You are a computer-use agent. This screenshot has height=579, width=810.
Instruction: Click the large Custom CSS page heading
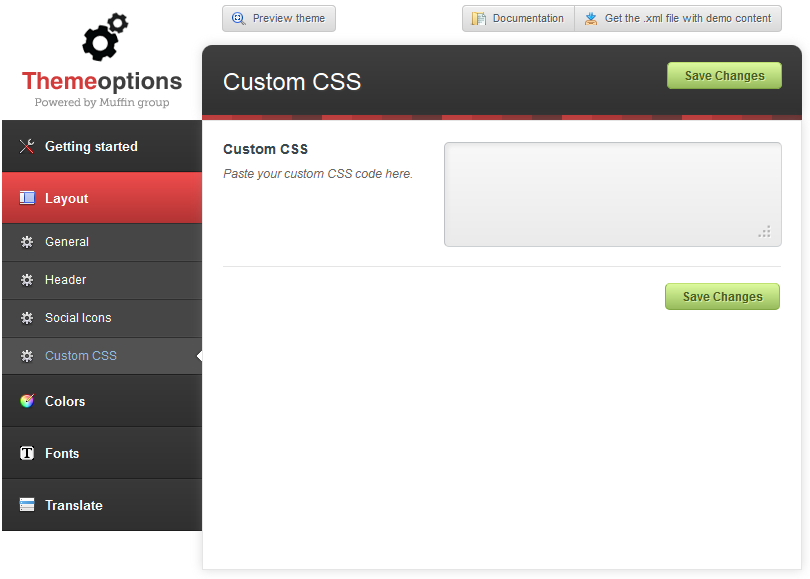click(x=292, y=82)
